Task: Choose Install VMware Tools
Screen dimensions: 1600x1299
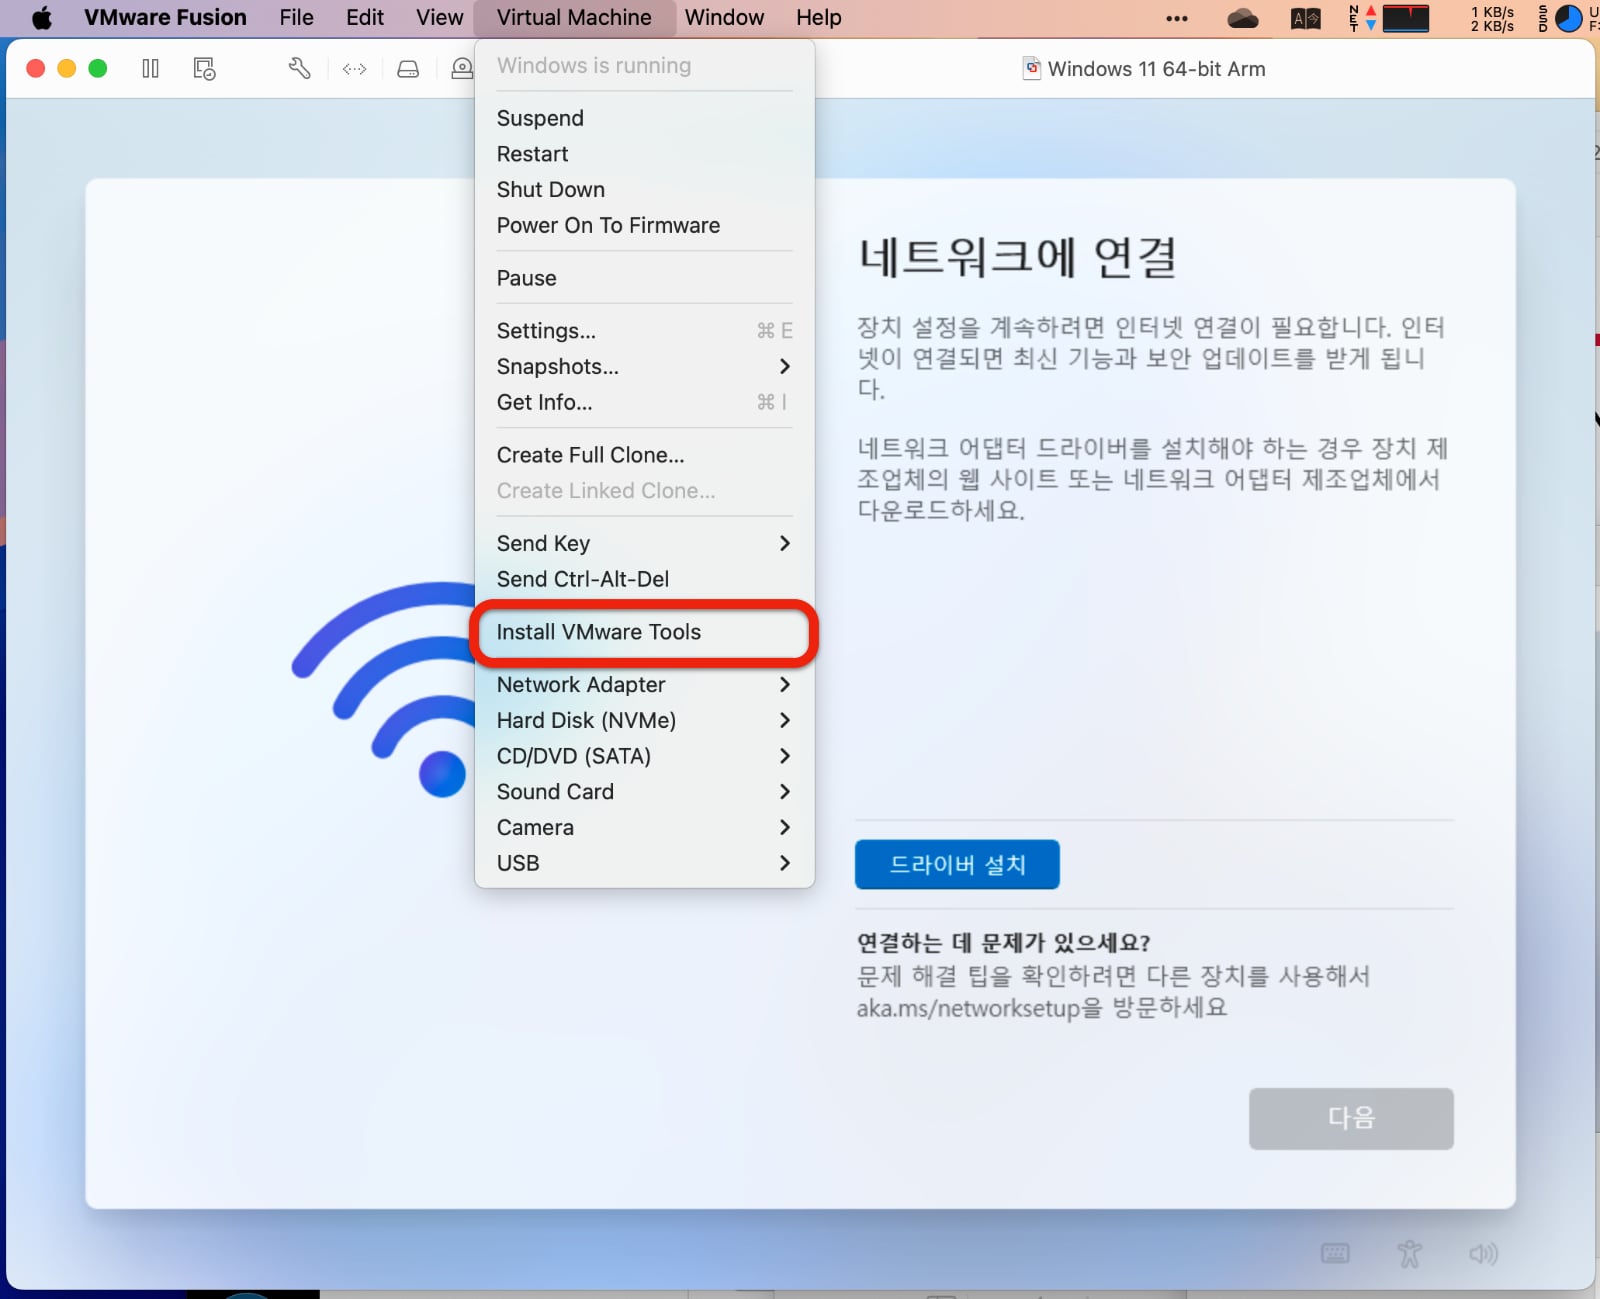Action: (644, 632)
